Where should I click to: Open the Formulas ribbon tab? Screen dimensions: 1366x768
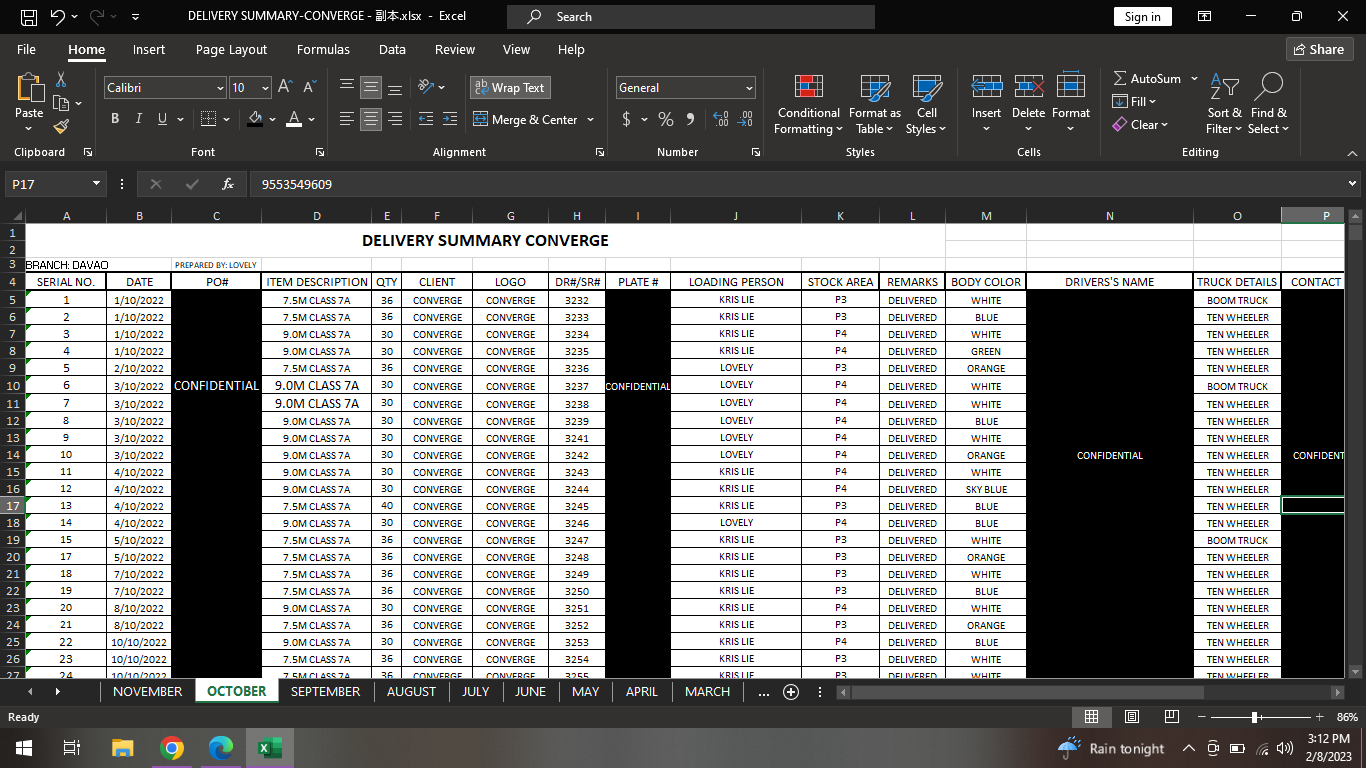coord(323,49)
